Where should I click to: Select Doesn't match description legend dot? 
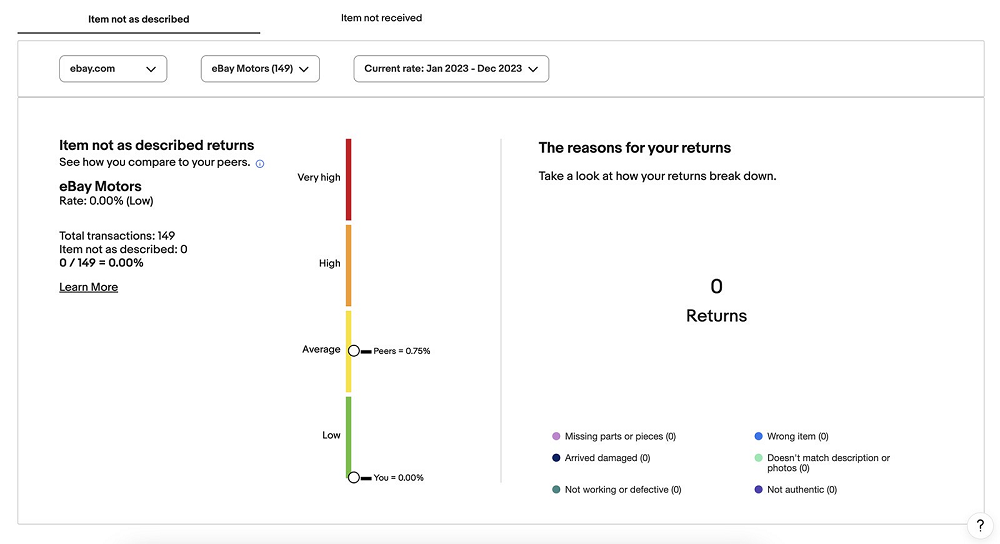coord(758,458)
